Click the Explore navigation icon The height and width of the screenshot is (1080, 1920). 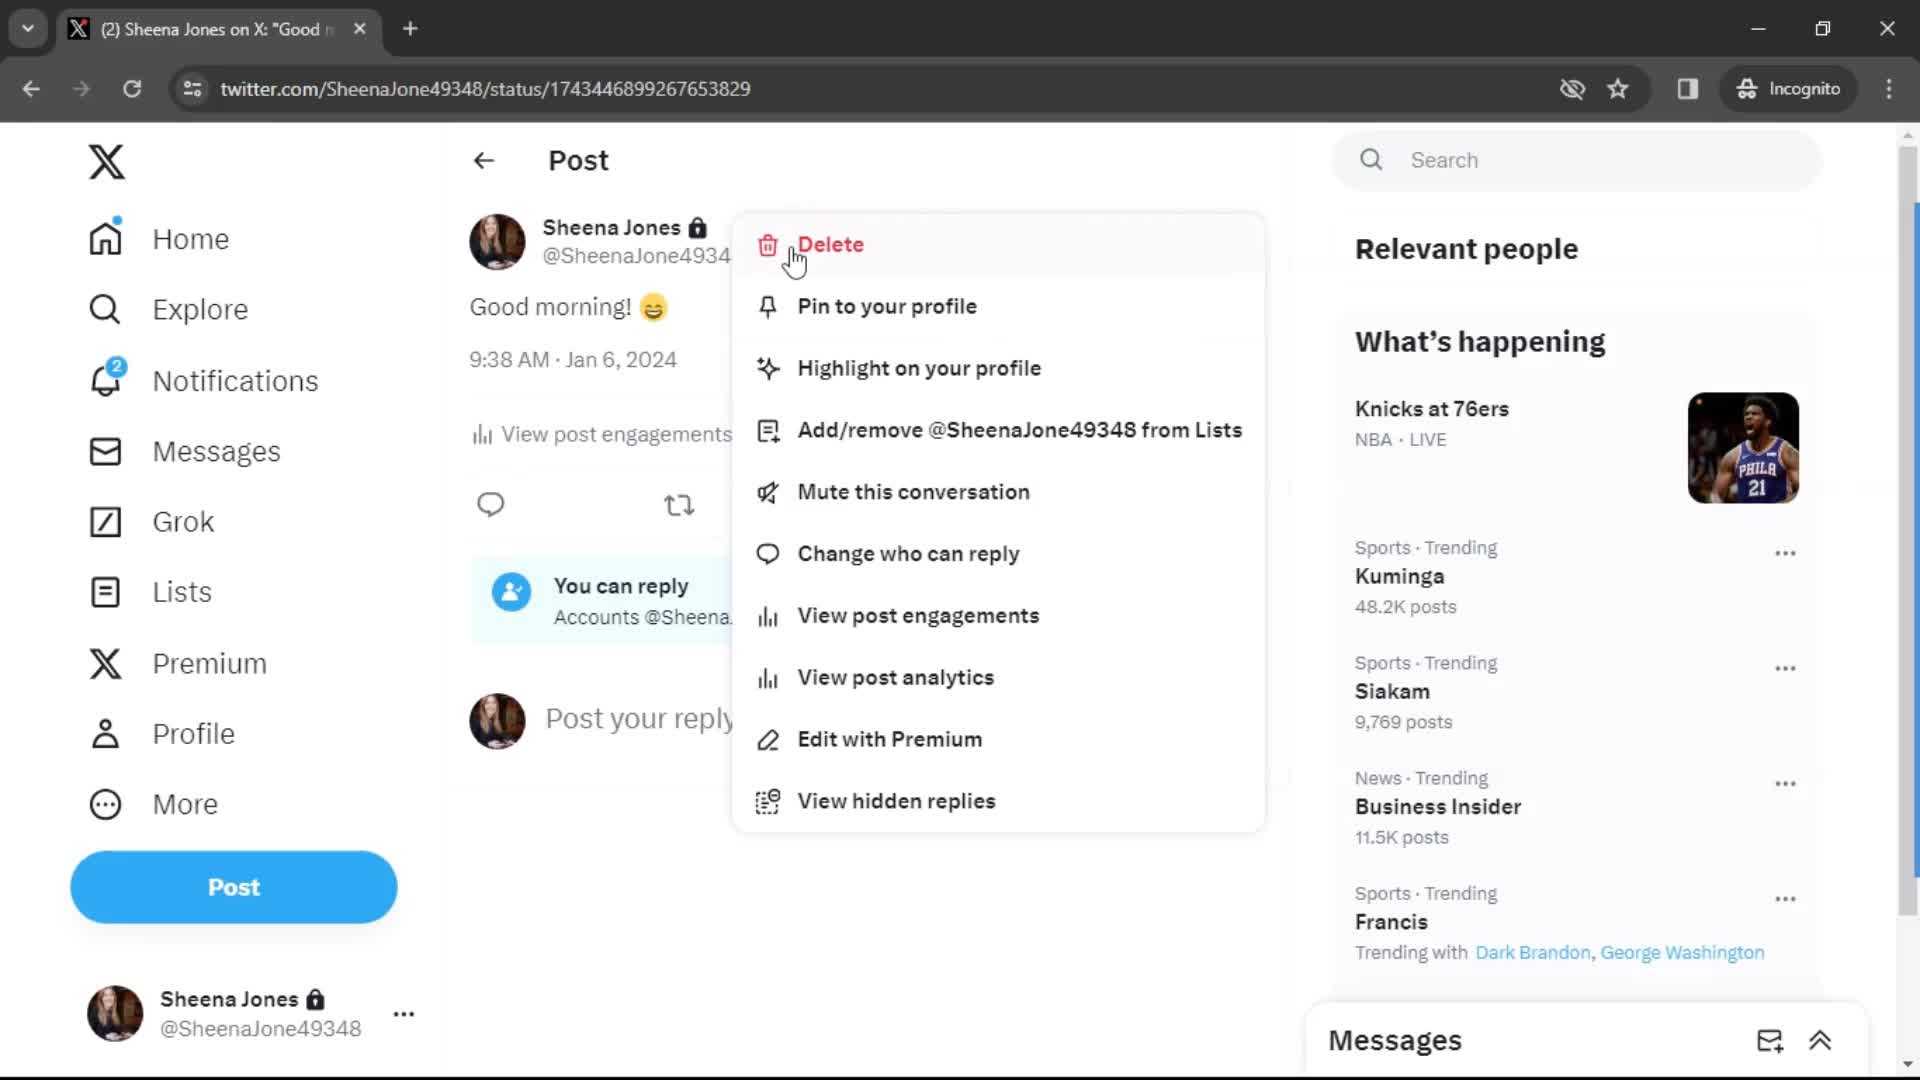point(105,309)
